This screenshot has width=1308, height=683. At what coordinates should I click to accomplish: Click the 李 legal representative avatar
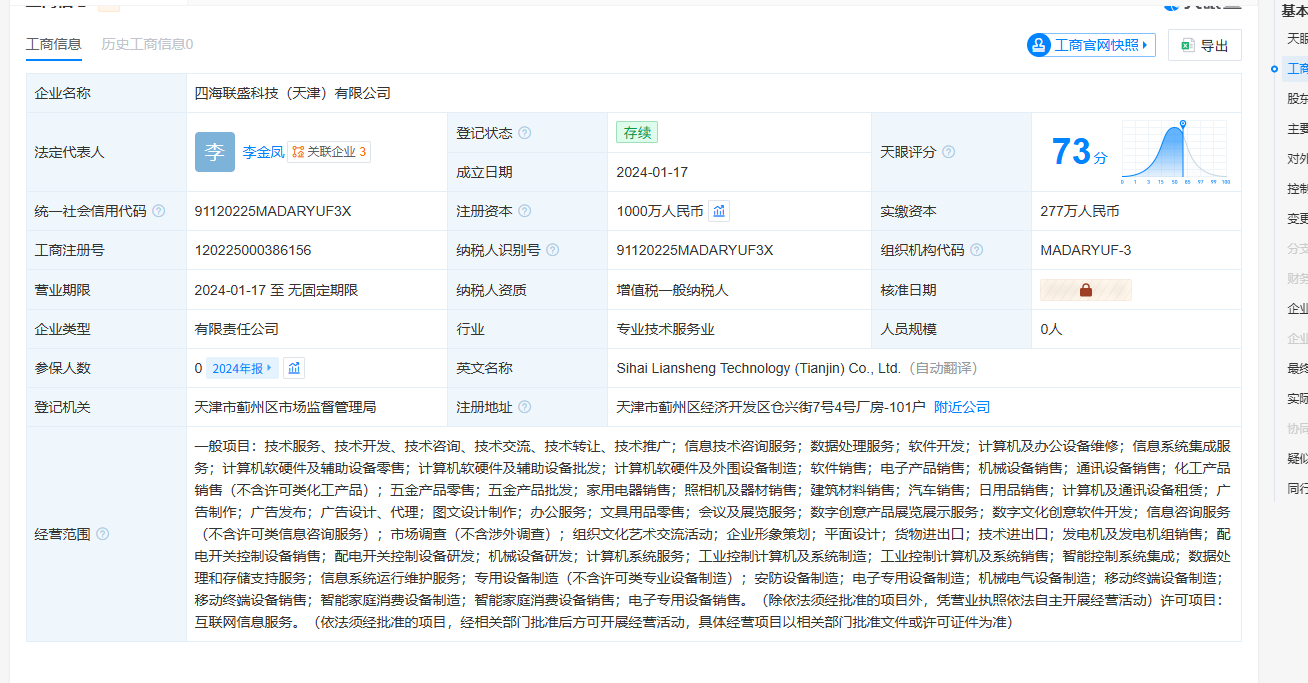(x=215, y=152)
